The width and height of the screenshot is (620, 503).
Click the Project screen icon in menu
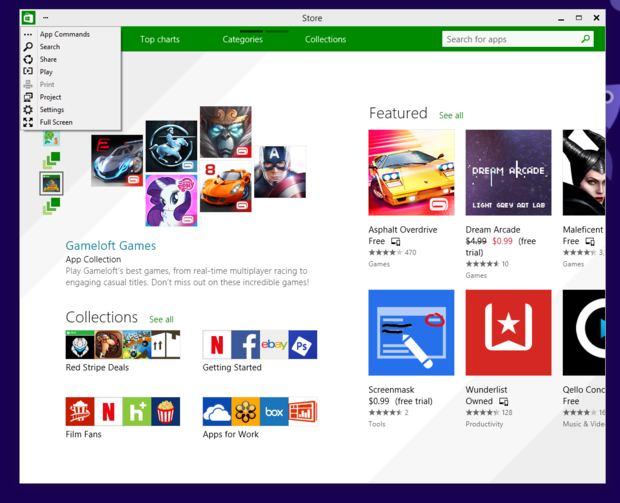point(28,97)
